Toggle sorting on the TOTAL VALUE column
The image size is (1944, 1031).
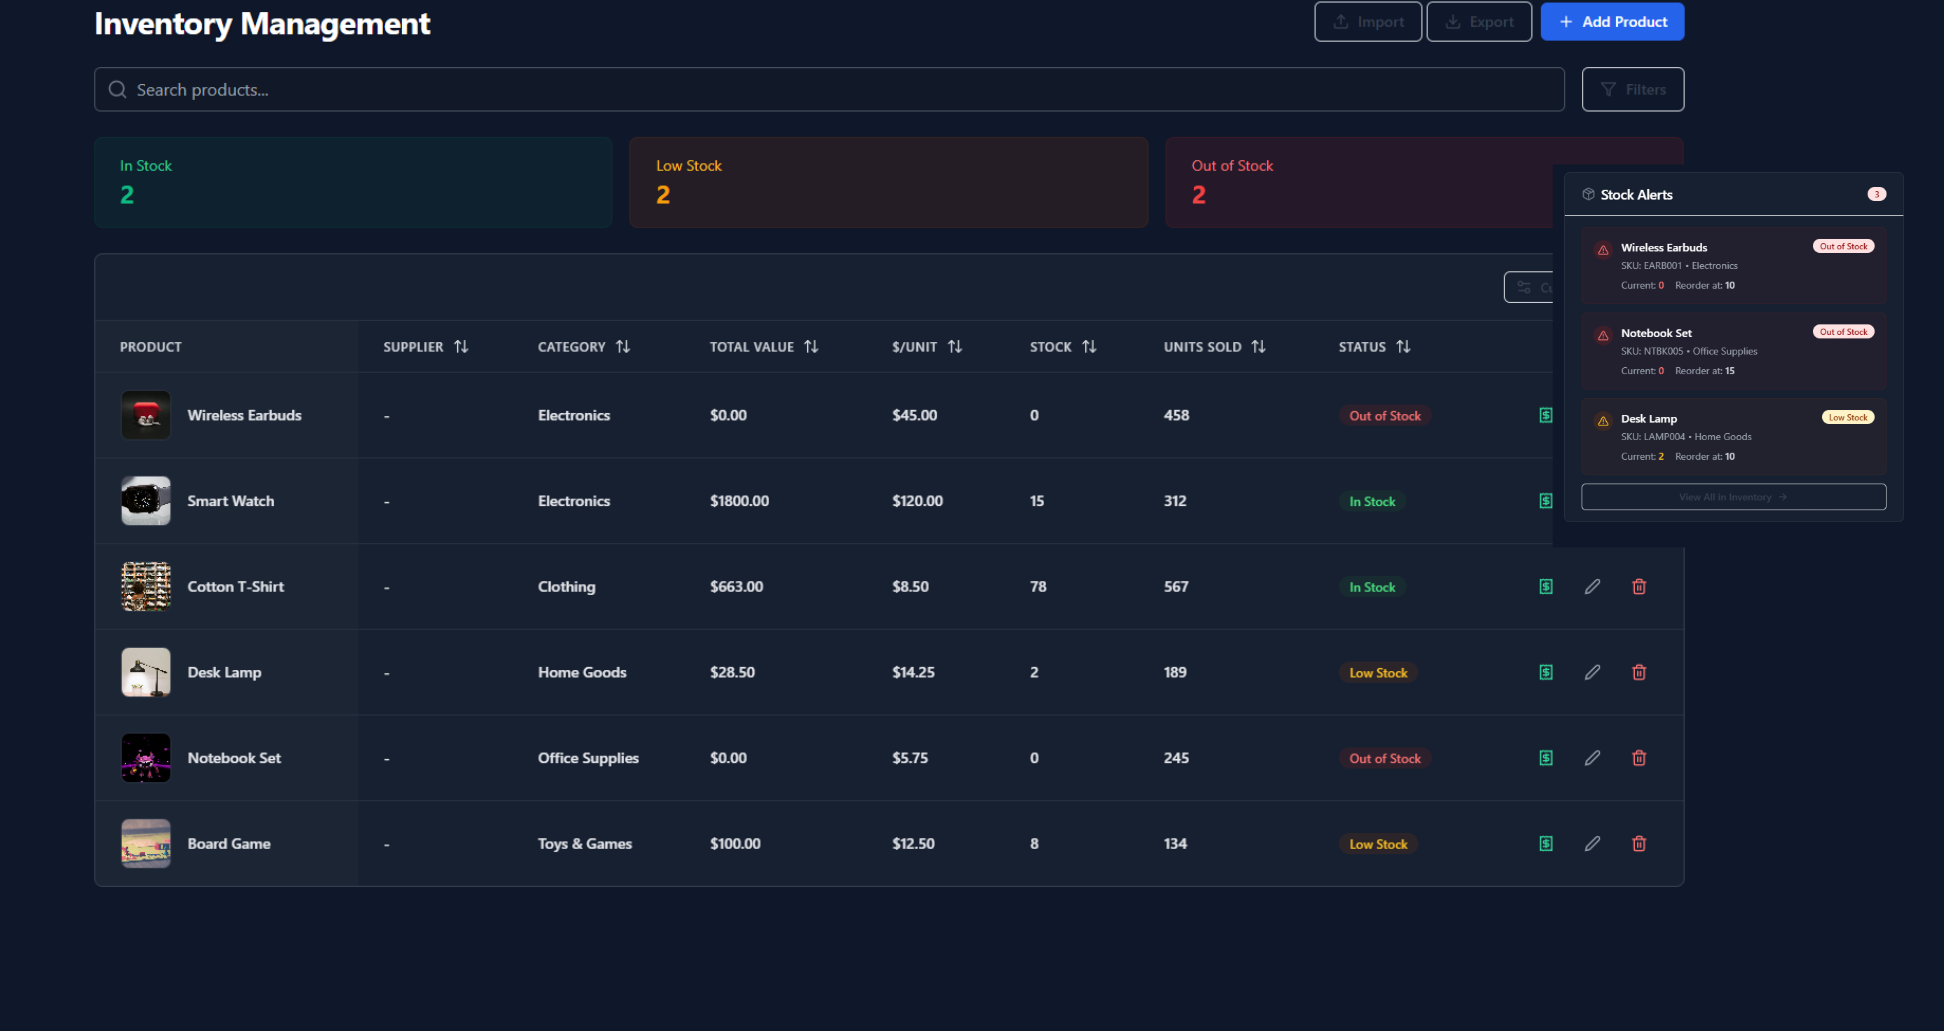click(811, 346)
